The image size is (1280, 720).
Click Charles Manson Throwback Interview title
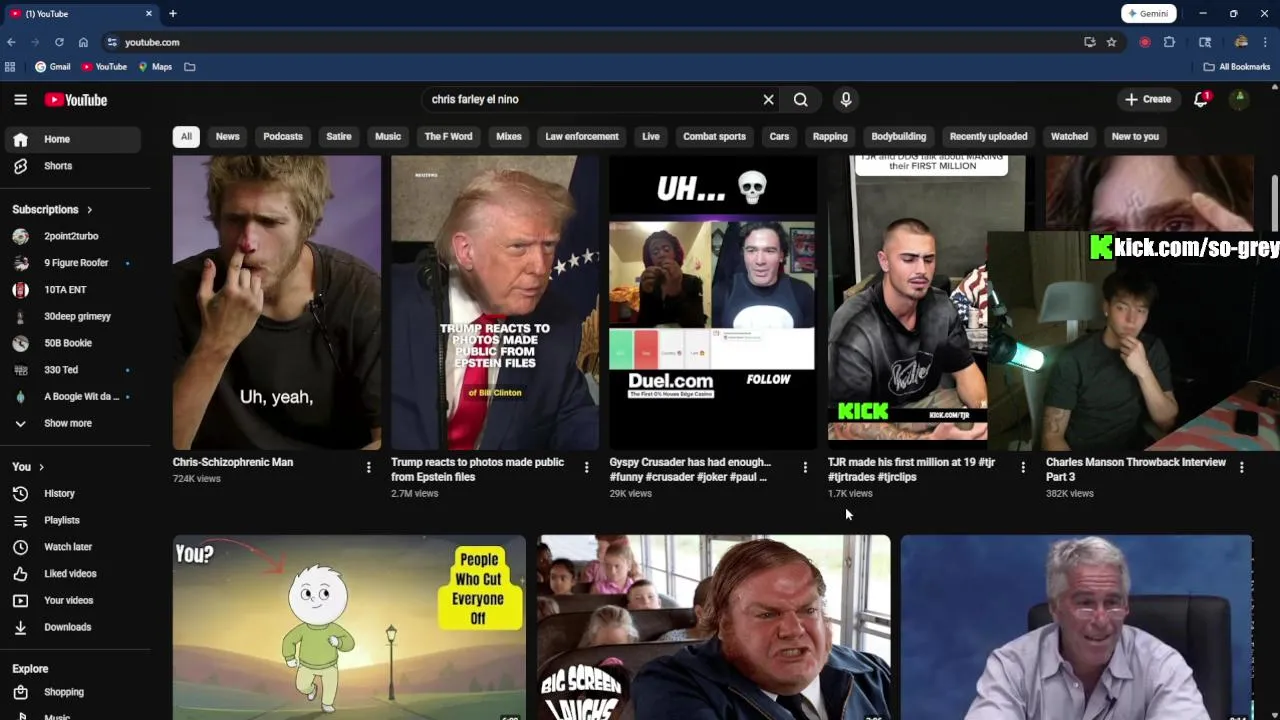click(x=1136, y=469)
